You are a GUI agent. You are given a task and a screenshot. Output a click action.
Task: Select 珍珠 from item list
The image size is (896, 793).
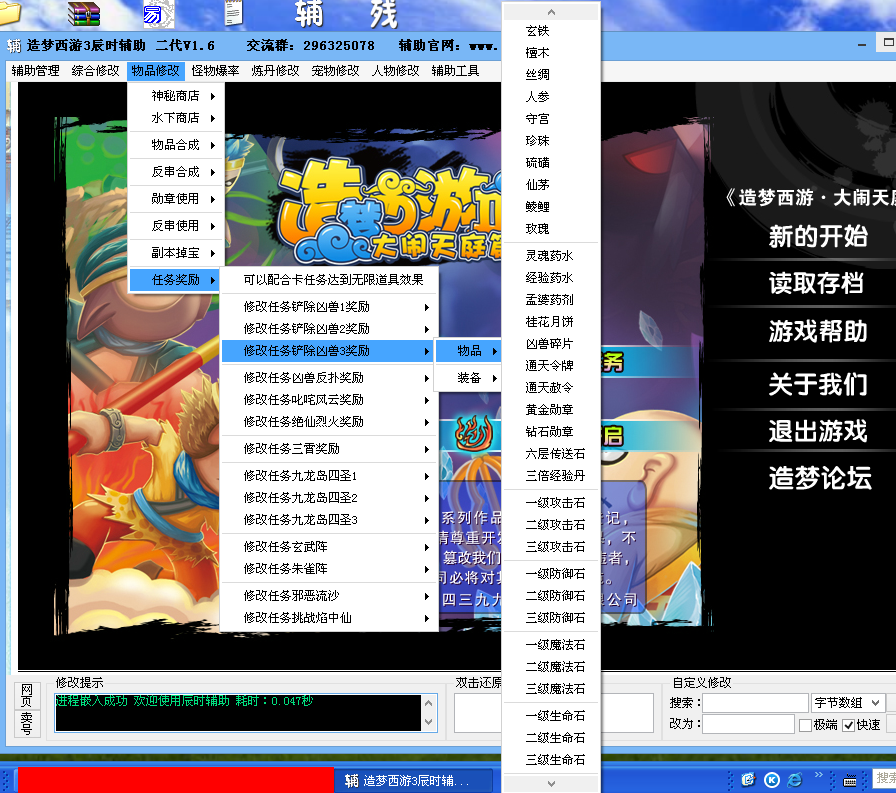coord(551,141)
